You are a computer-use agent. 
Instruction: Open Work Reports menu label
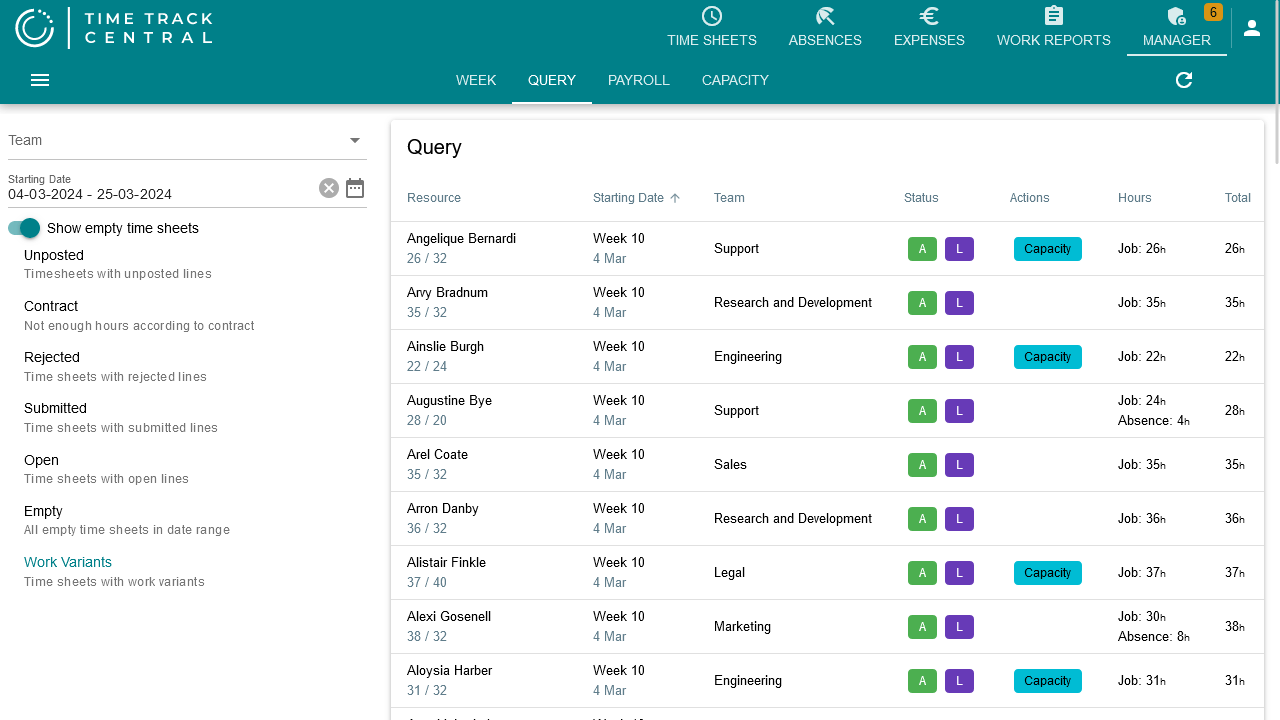1054,41
